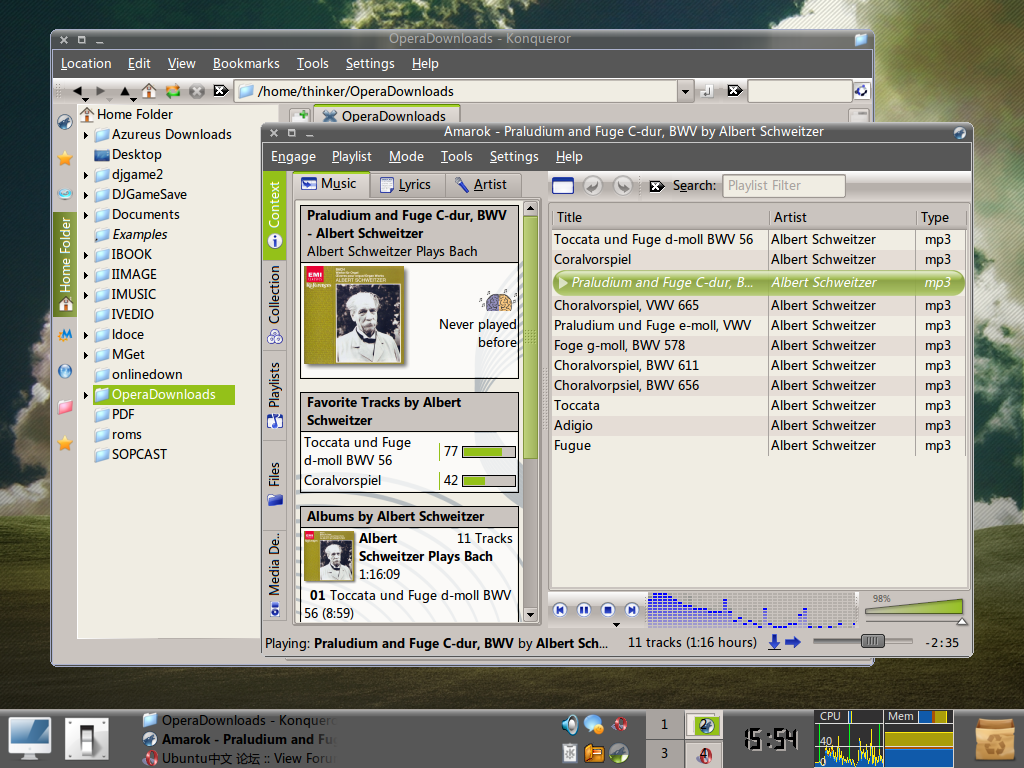The height and width of the screenshot is (768, 1024).
Task: Open the Amarok Tools menu
Action: [456, 157]
